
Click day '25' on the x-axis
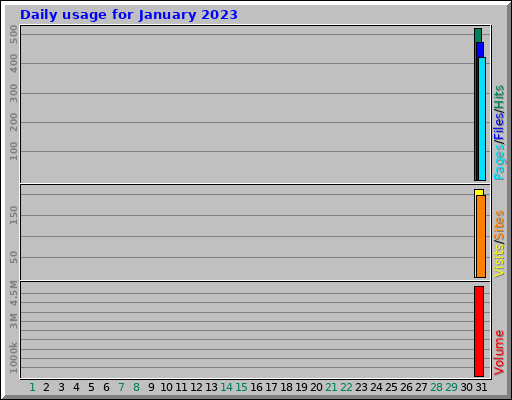tap(391, 387)
